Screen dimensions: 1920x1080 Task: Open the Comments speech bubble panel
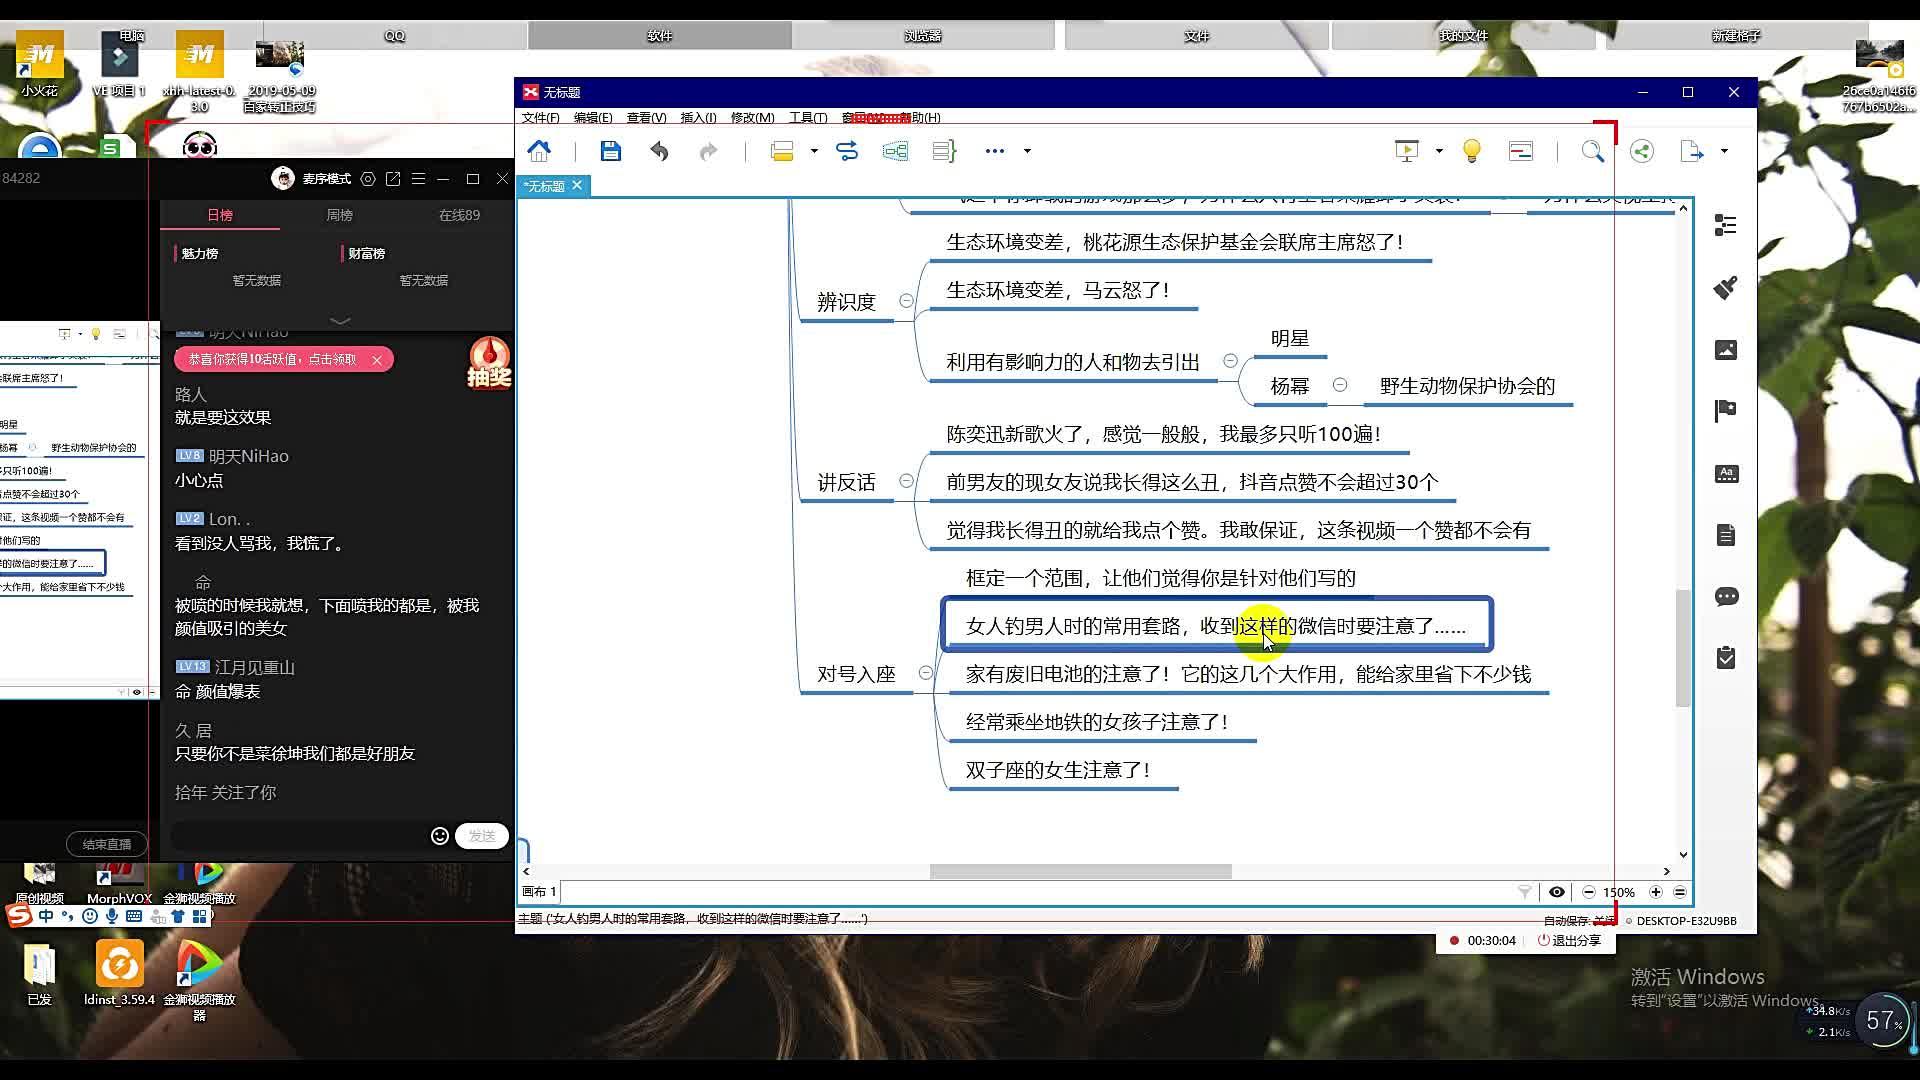pos(1725,597)
